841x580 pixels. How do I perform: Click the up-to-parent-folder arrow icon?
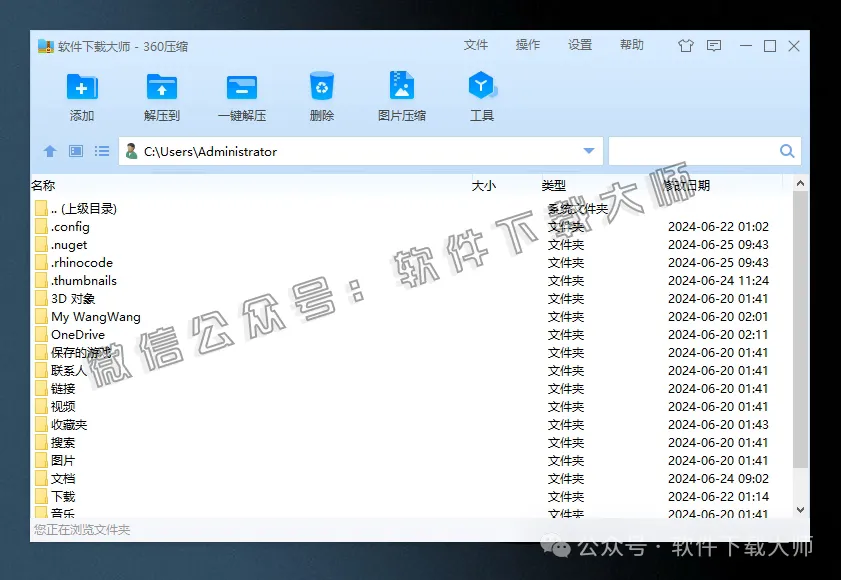coord(50,151)
